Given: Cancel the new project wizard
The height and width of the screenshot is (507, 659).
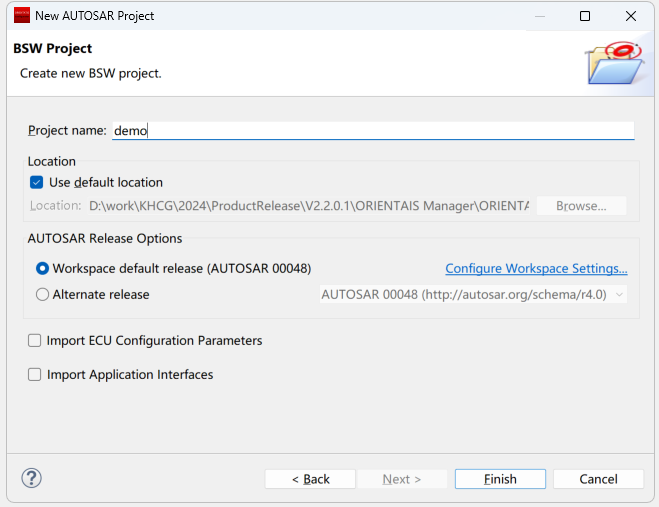Looking at the screenshot, I should (598, 479).
